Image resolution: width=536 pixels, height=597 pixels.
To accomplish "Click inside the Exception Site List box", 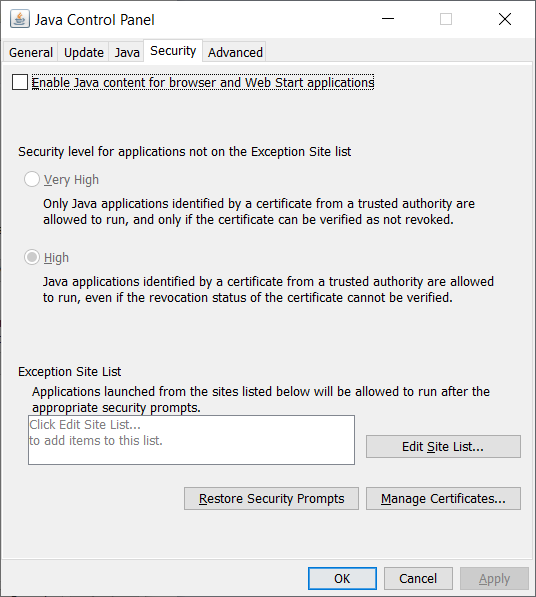I will pyautogui.click(x=191, y=440).
